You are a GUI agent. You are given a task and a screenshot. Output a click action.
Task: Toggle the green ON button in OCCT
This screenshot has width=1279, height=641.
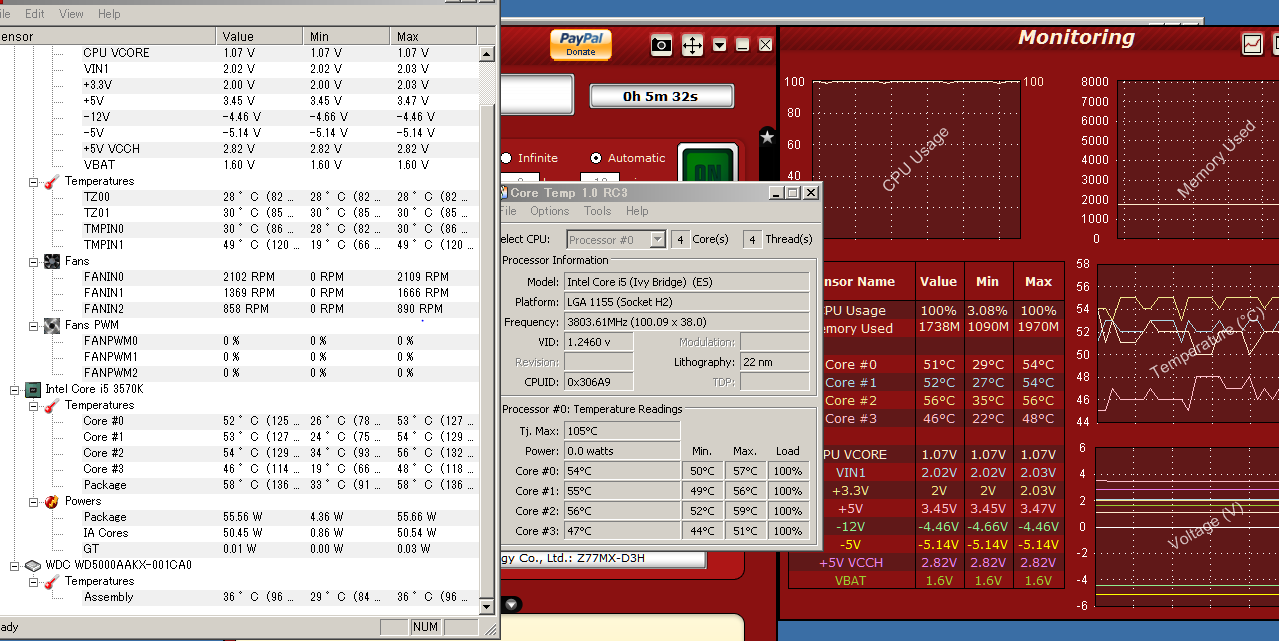tap(707, 166)
